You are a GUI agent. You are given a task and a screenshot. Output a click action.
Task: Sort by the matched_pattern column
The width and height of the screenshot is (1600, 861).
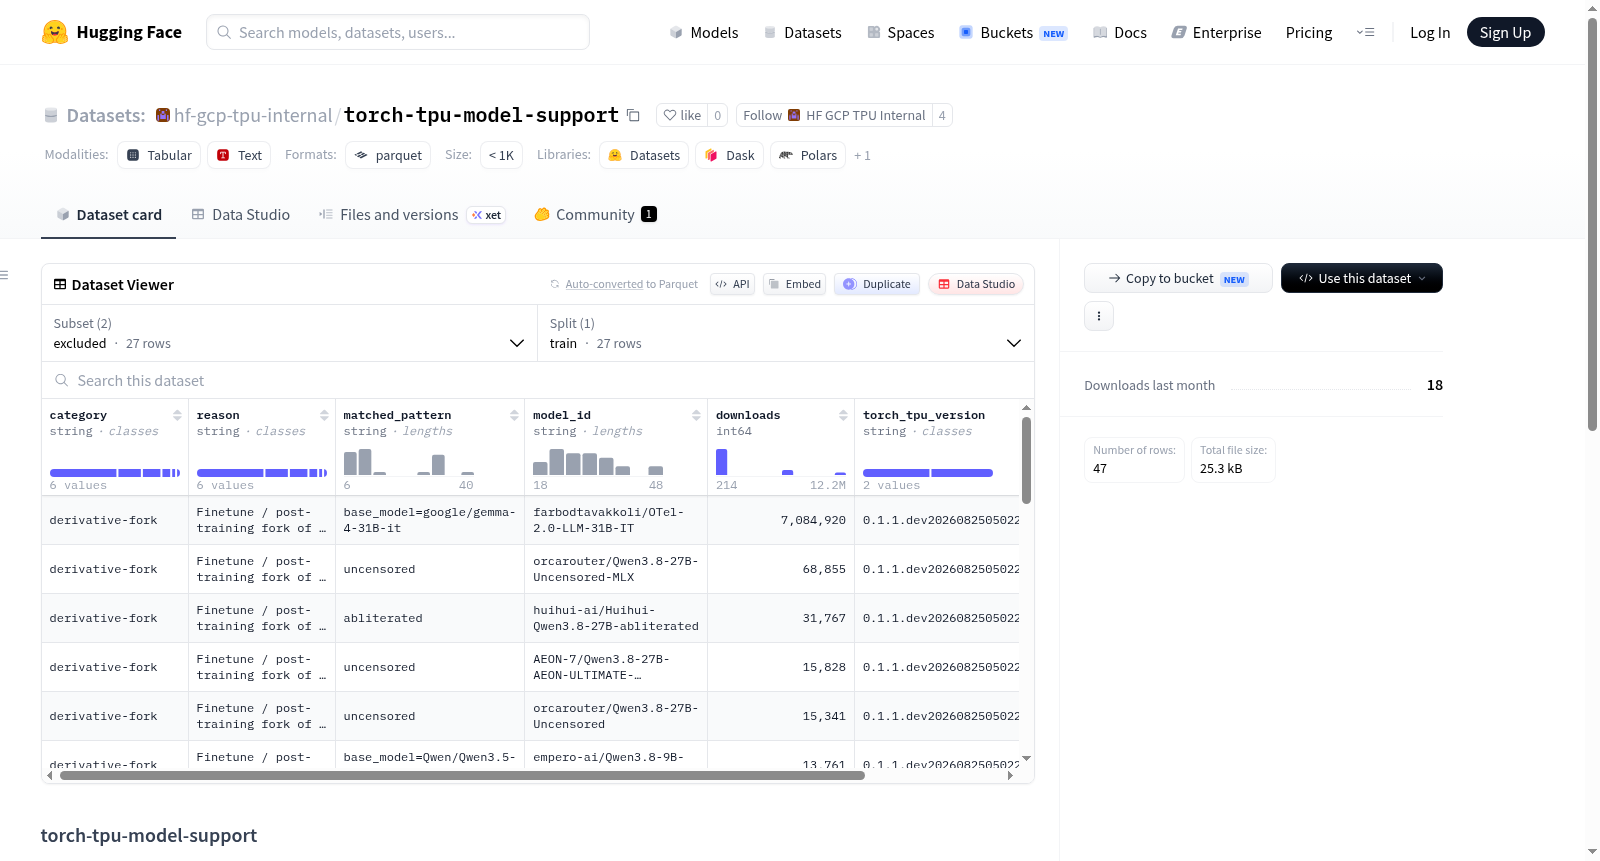click(x=514, y=415)
